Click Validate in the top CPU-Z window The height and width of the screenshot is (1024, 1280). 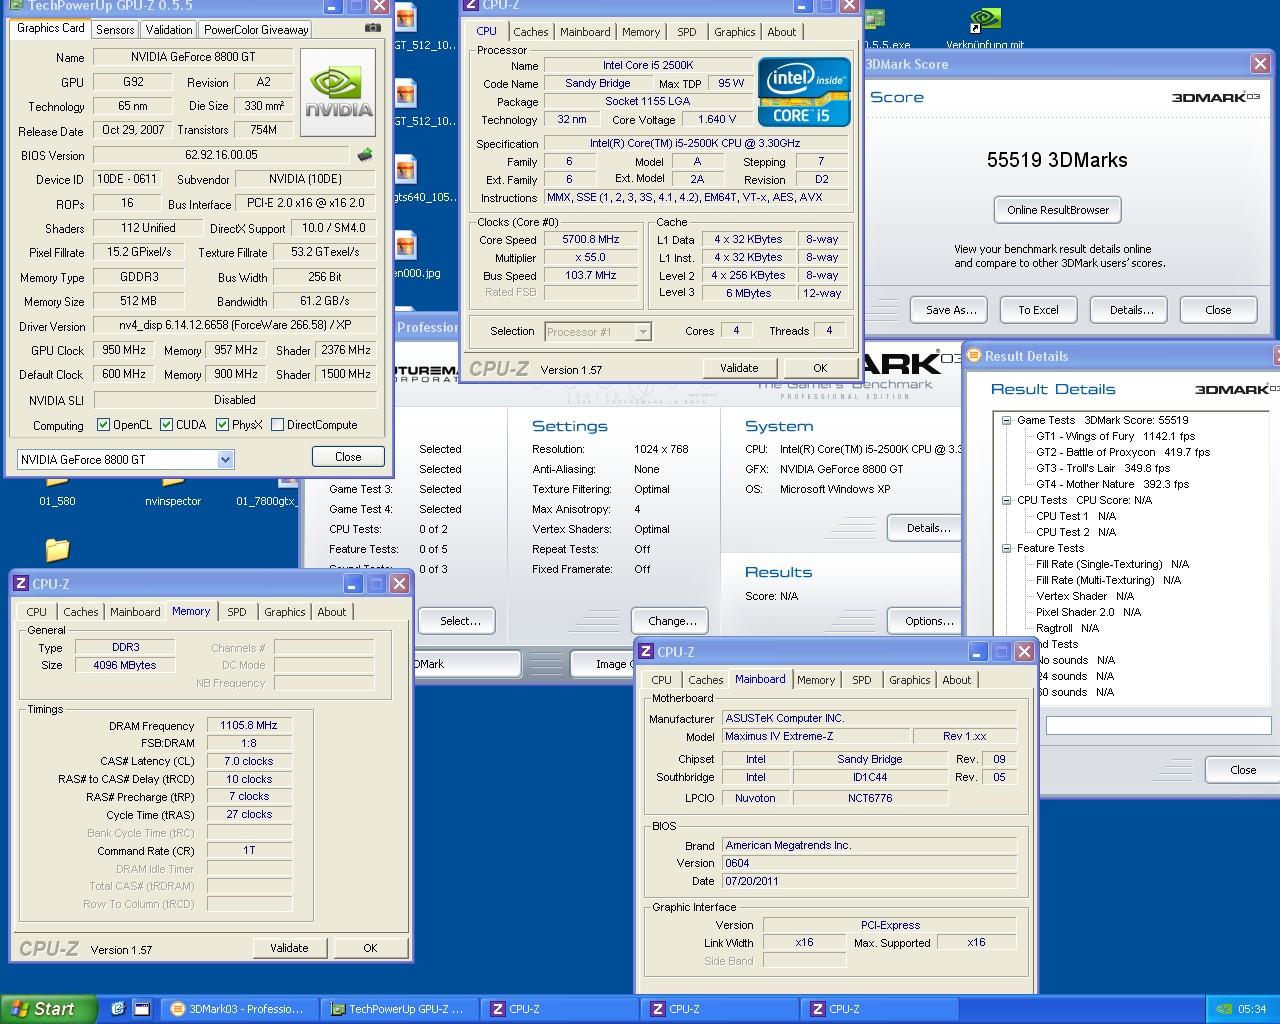point(739,368)
